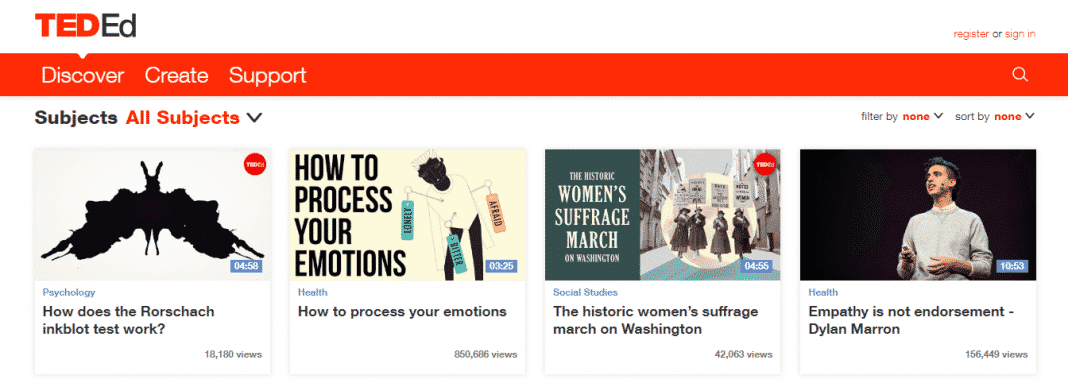Open the Support menu
Screen dimensions: 1068x387
(268, 75)
